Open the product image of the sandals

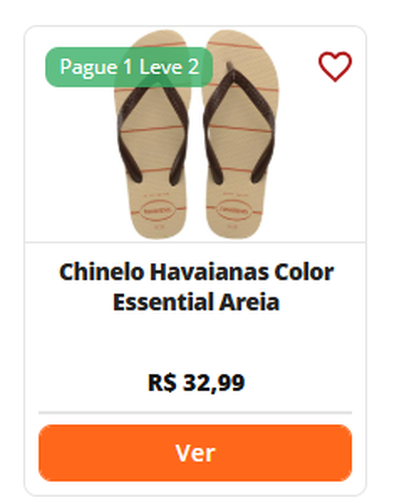pyautogui.click(x=196, y=134)
